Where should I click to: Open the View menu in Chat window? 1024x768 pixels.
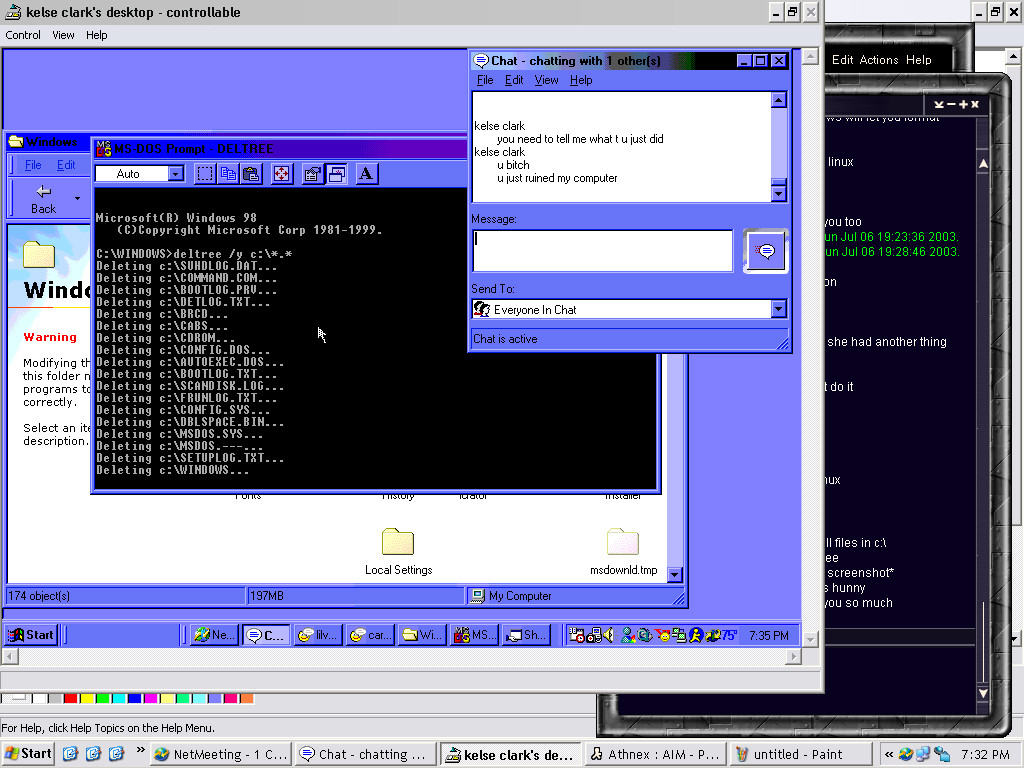coord(546,80)
